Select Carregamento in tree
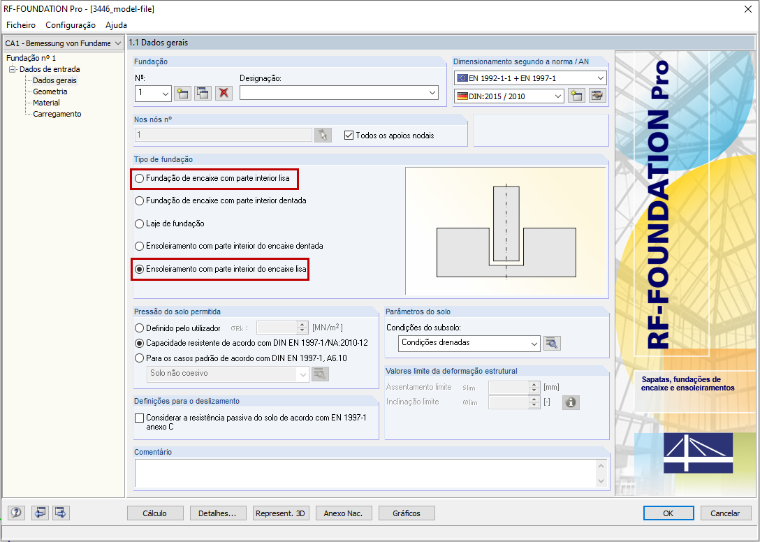 coord(57,114)
